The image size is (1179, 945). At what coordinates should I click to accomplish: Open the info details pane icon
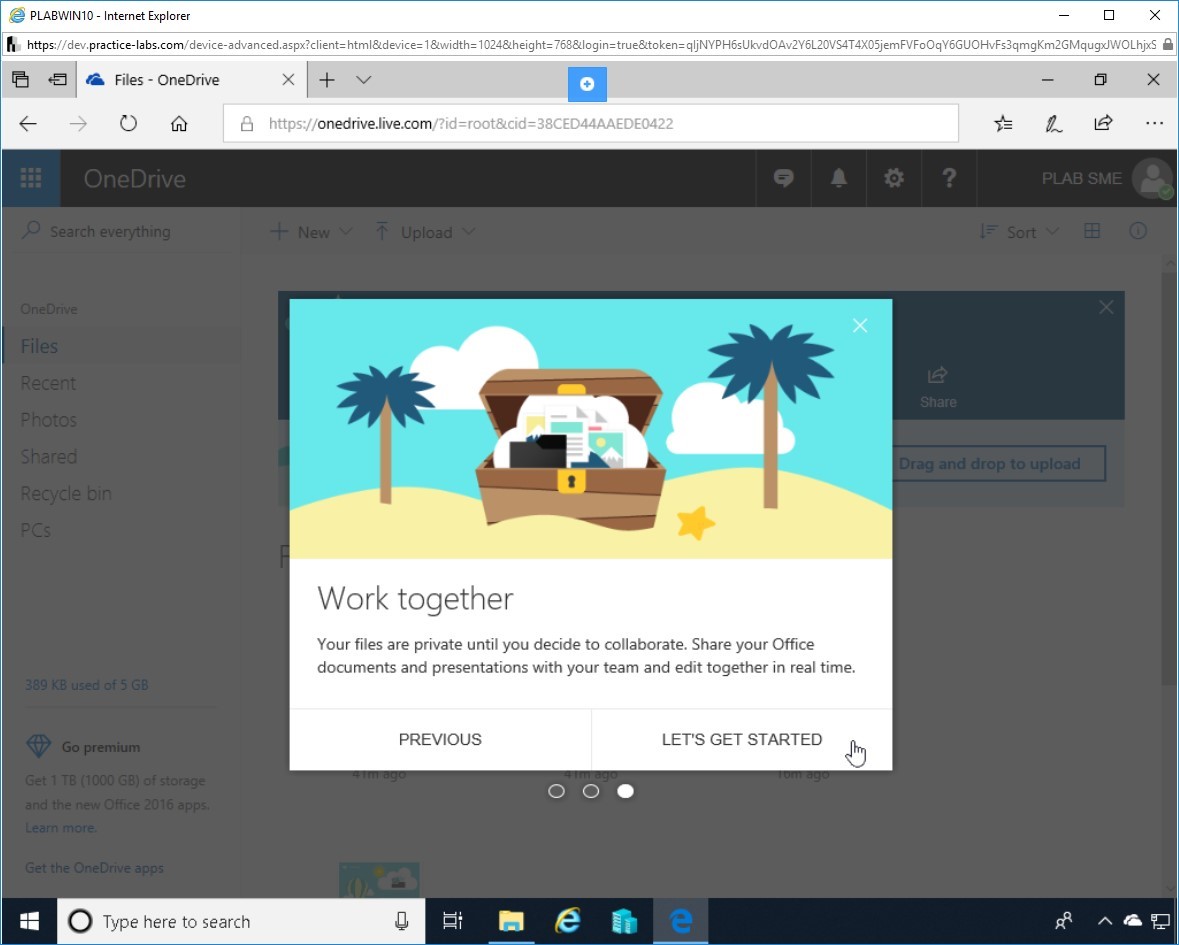tap(1138, 232)
